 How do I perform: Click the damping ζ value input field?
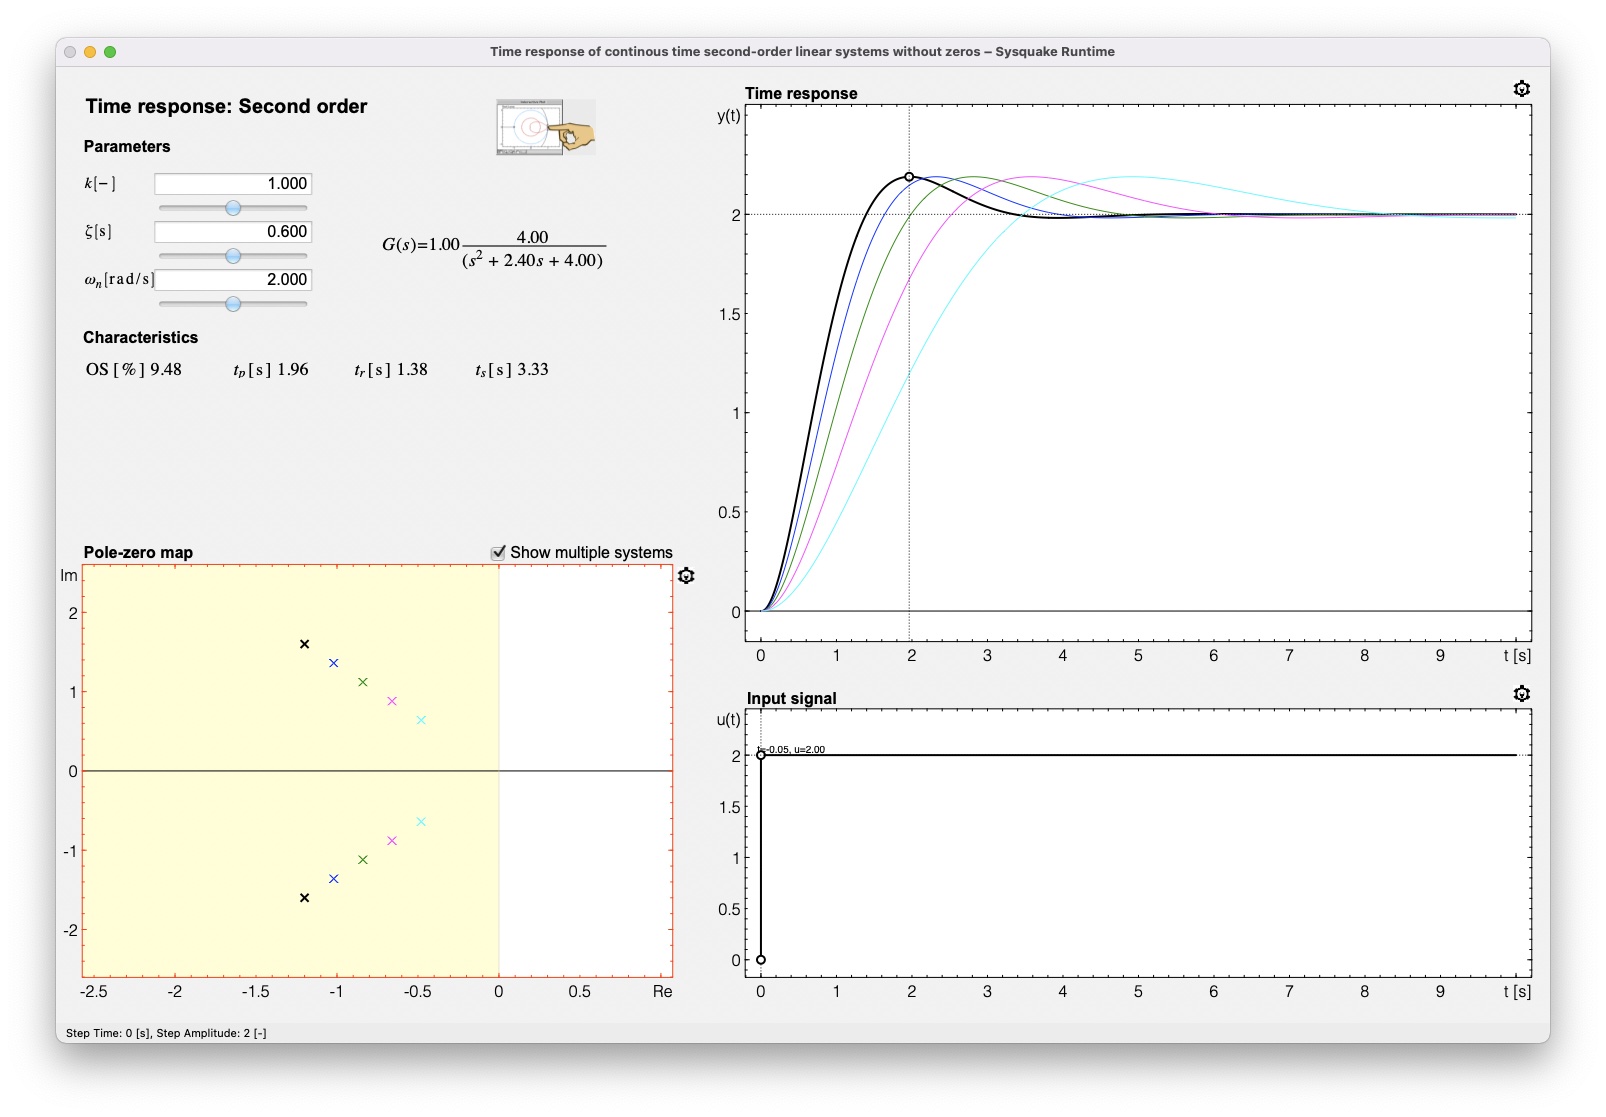coord(232,232)
